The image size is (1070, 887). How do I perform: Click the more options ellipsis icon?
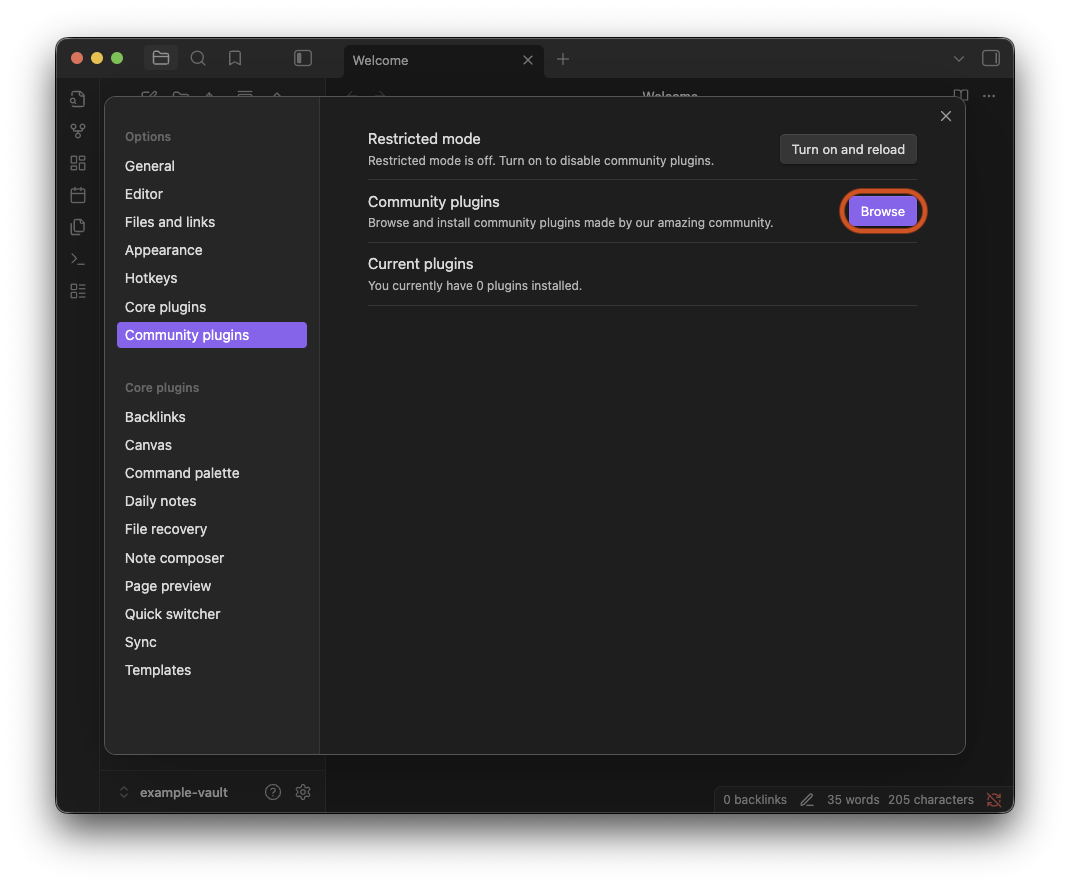[989, 96]
